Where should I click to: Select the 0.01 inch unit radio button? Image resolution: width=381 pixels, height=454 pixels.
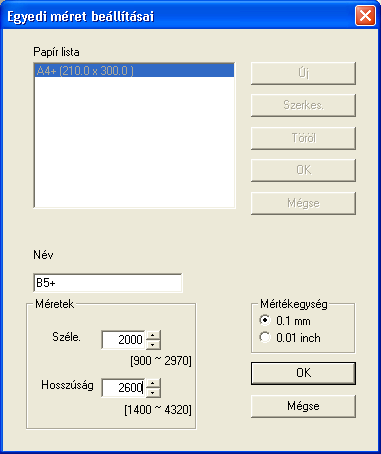click(265, 337)
